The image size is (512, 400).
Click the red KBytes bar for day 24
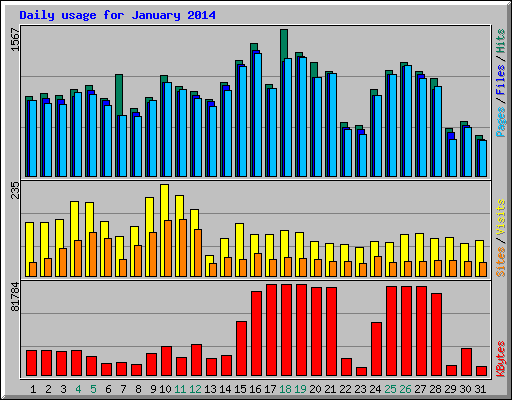(x=376, y=349)
